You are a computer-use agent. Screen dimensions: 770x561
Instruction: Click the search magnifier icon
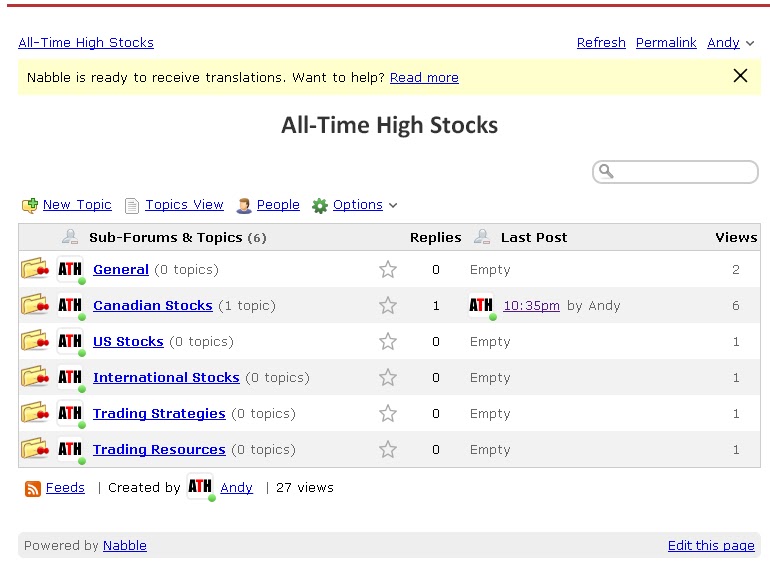pos(606,171)
